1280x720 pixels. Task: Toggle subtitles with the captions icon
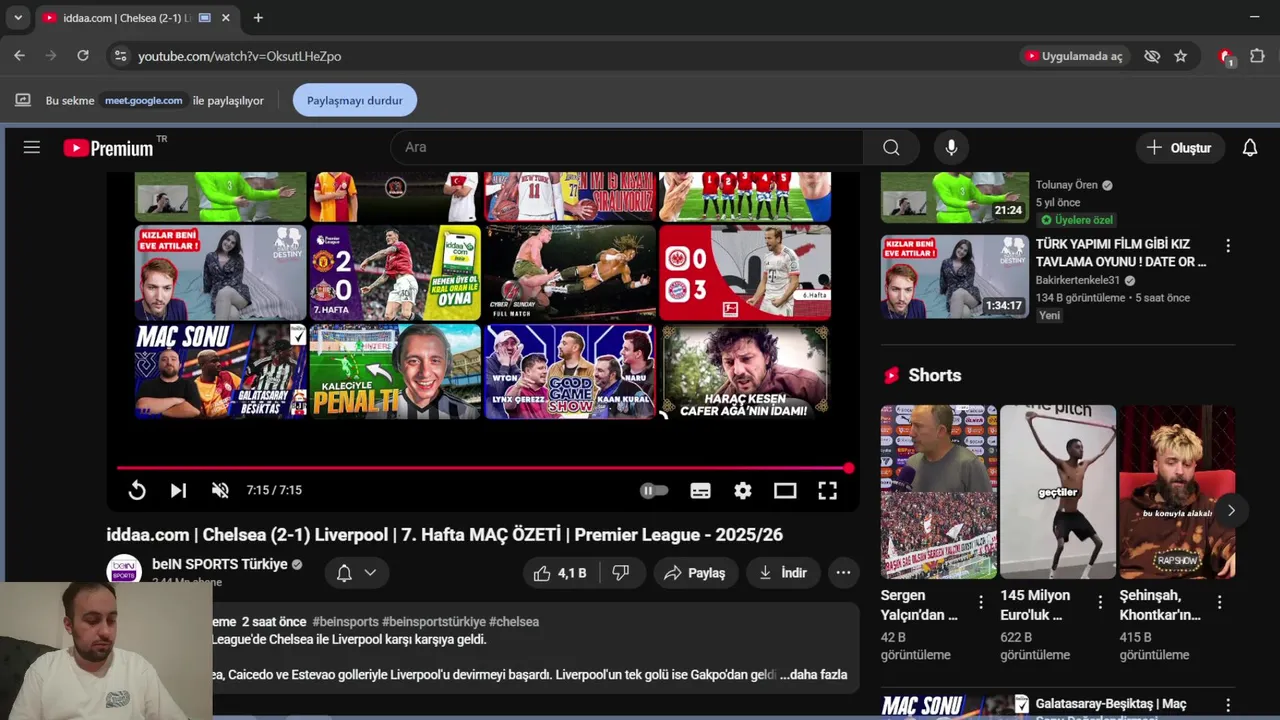[x=700, y=490]
